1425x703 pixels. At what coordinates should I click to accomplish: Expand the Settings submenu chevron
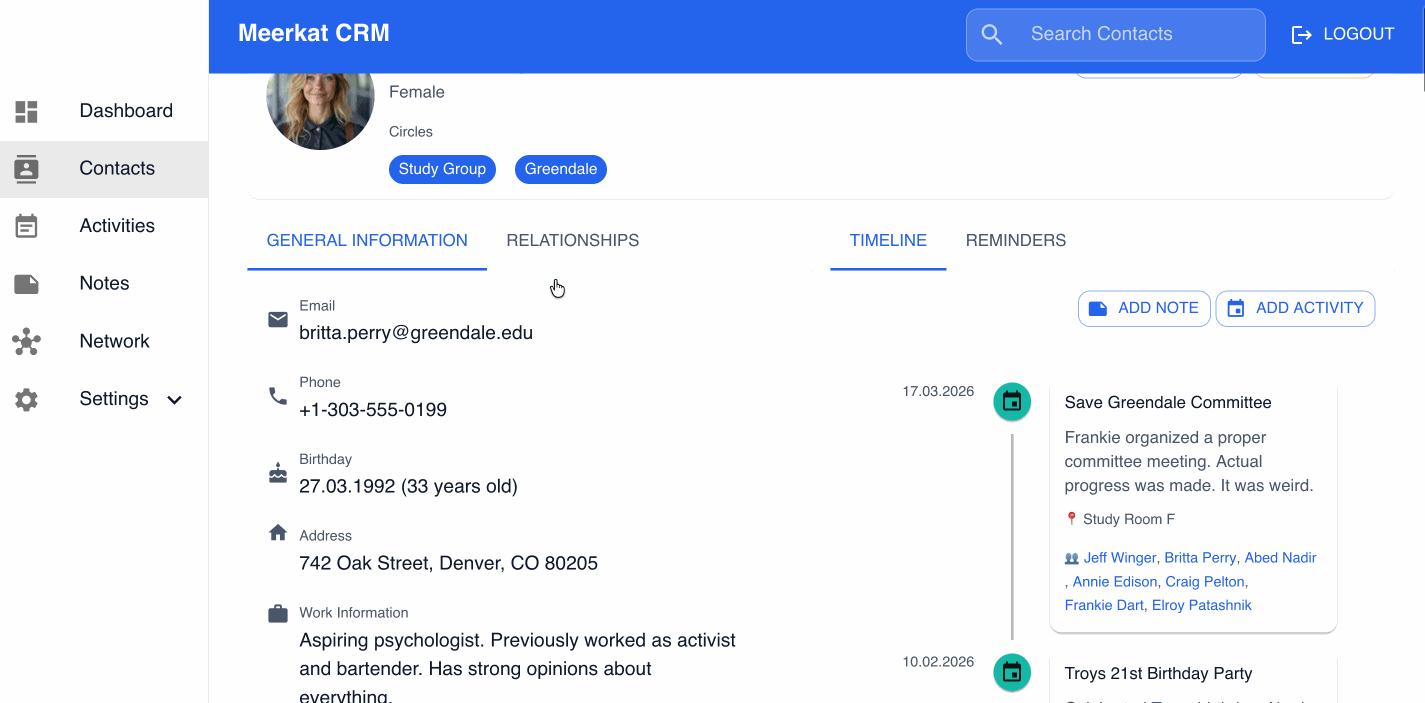click(x=174, y=400)
